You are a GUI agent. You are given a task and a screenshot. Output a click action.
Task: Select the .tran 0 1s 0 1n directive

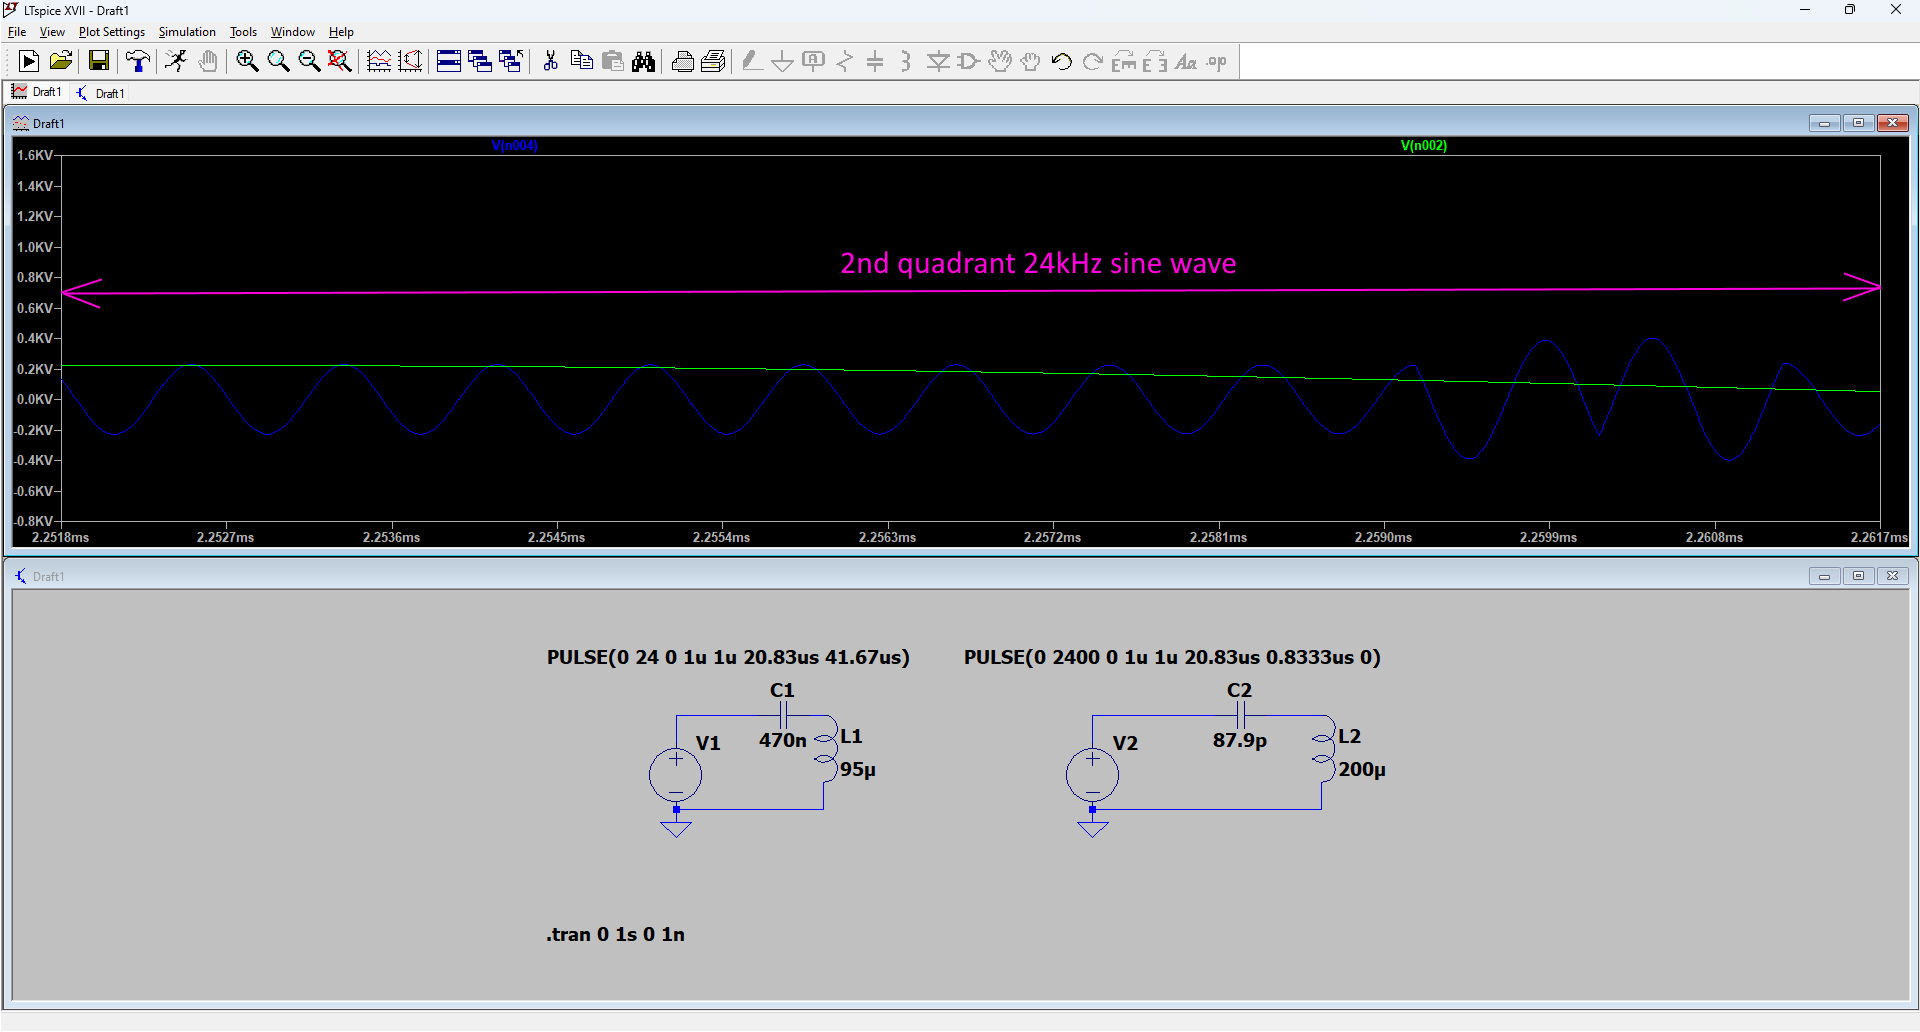pos(615,935)
